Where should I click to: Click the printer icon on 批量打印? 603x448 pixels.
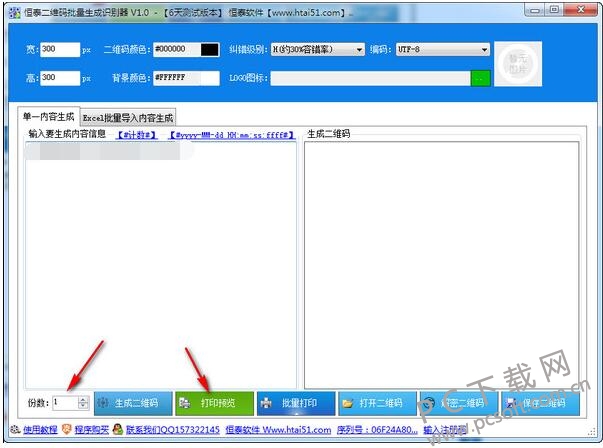click(266, 403)
